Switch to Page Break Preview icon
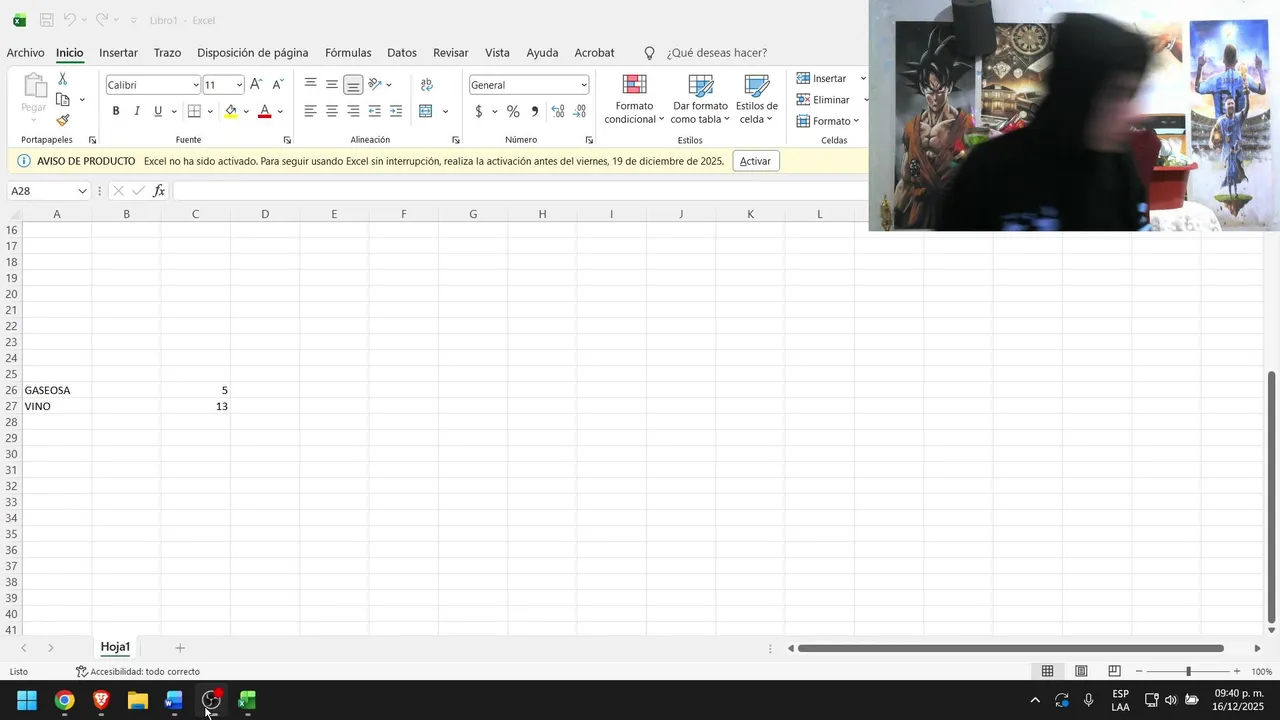The image size is (1280, 720). (1114, 671)
